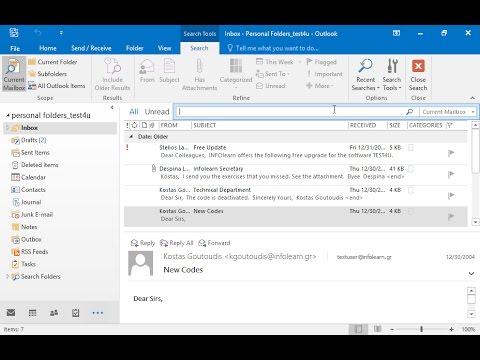
Task: Switch to Calendar view icon
Action: point(32,312)
